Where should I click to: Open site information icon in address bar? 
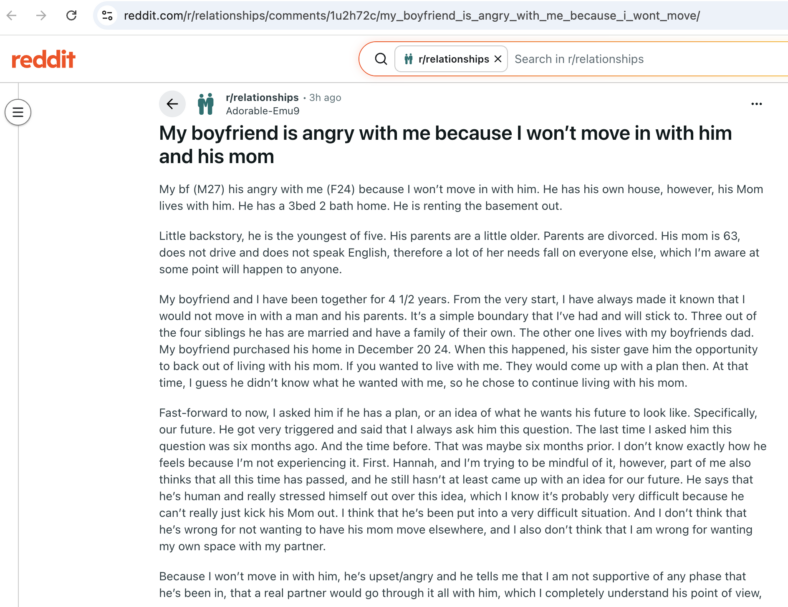click(x=107, y=16)
